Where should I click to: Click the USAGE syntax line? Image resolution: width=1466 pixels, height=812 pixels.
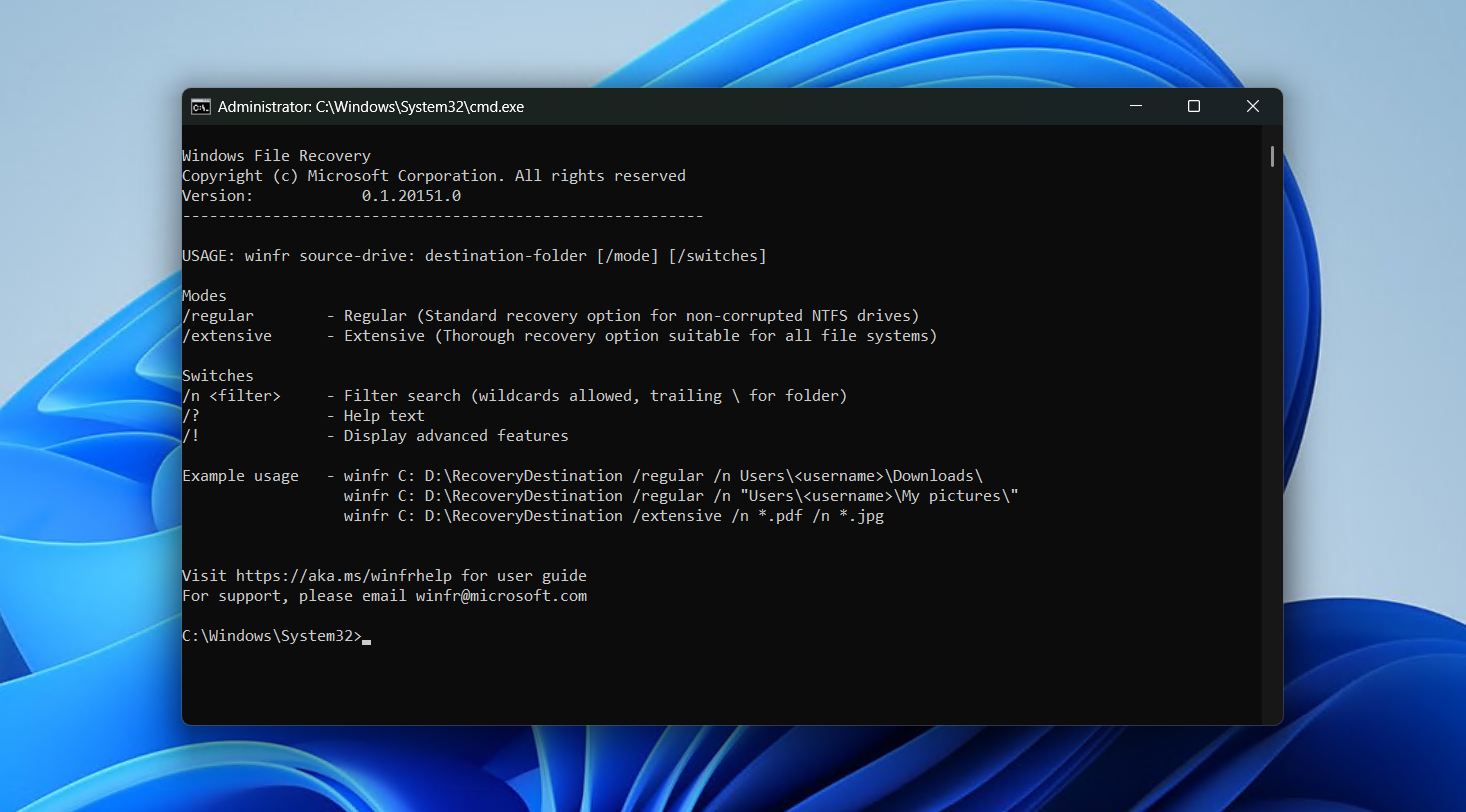pyautogui.click(x=473, y=255)
